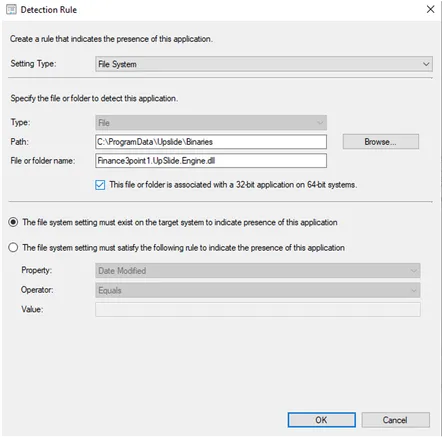Click the 'Type:' label

(20, 122)
